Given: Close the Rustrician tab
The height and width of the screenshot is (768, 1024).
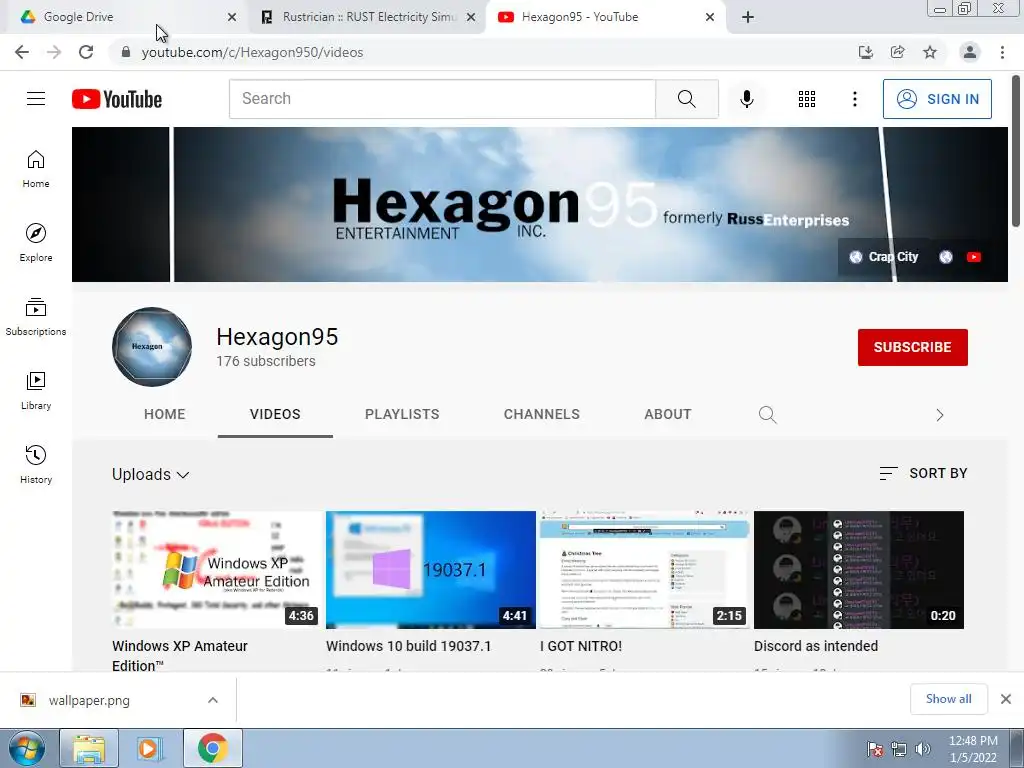Looking at the screenshot, I should pyautogui.click(x=471, y=17).
